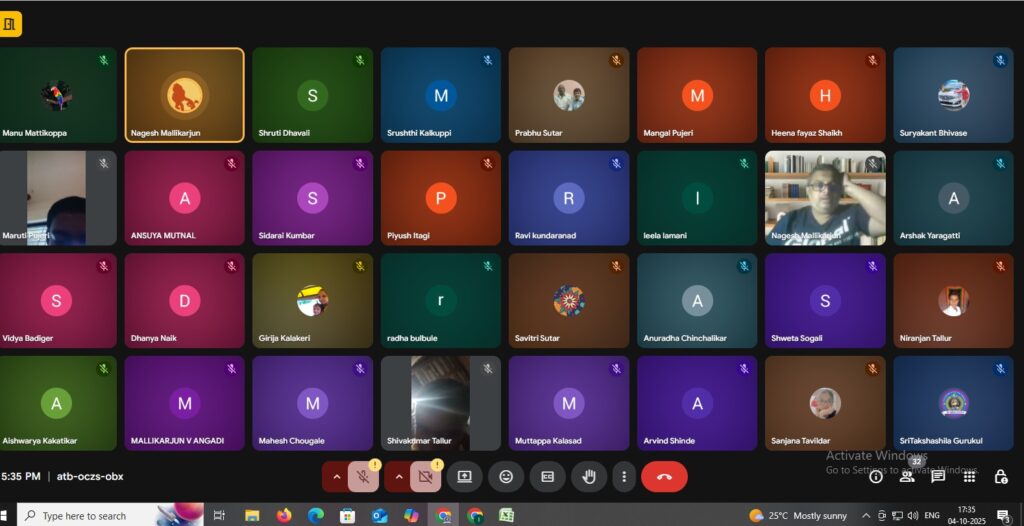Open the activities grid icon
The height and width of the screenshot is (526, 1024).
click(x=969, y=477)
